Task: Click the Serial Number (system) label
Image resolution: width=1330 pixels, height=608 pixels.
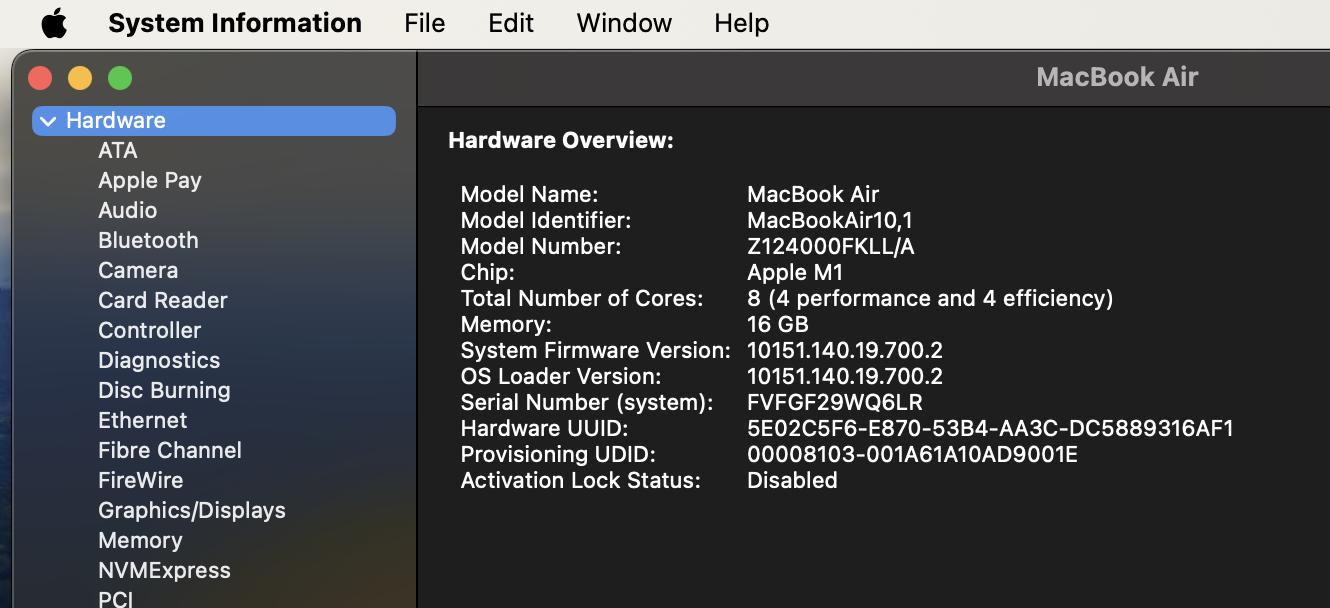Action: (587, 402)
